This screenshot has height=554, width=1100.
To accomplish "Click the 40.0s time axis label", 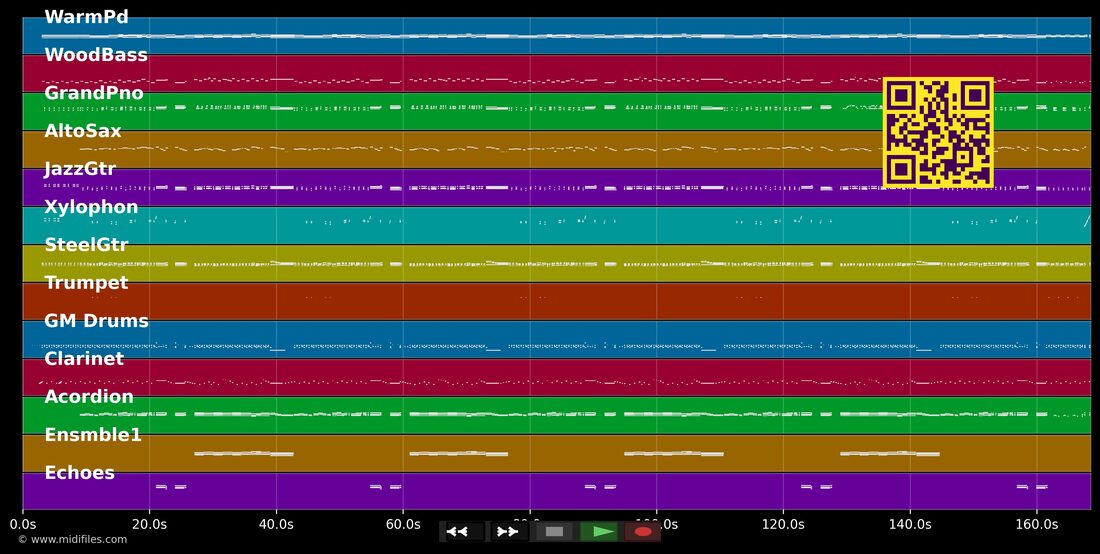I will 276,524.
